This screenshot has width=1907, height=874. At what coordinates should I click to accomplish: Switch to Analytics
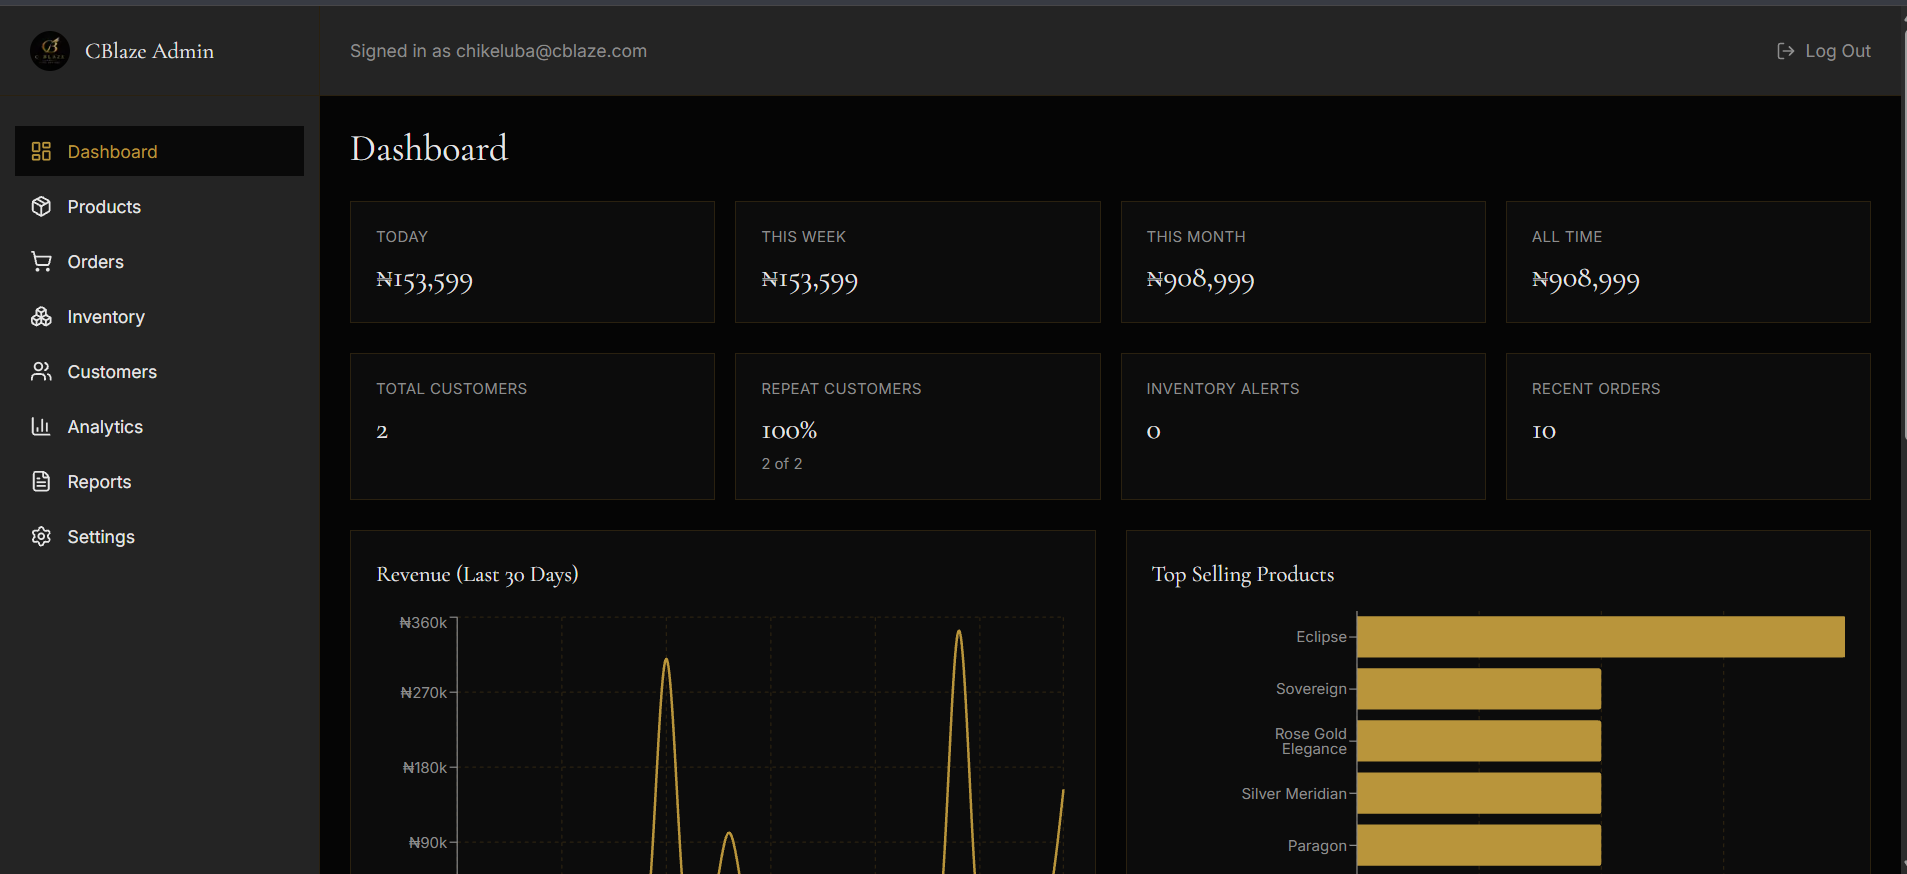pyautogui.click(x=159, y=426)
